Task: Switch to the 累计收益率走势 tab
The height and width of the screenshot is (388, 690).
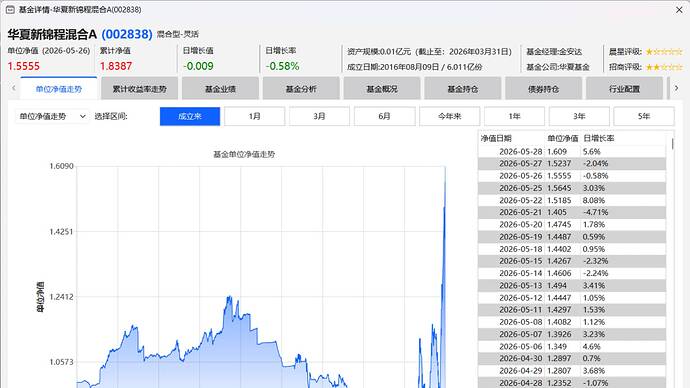Action: coord(139,89)
